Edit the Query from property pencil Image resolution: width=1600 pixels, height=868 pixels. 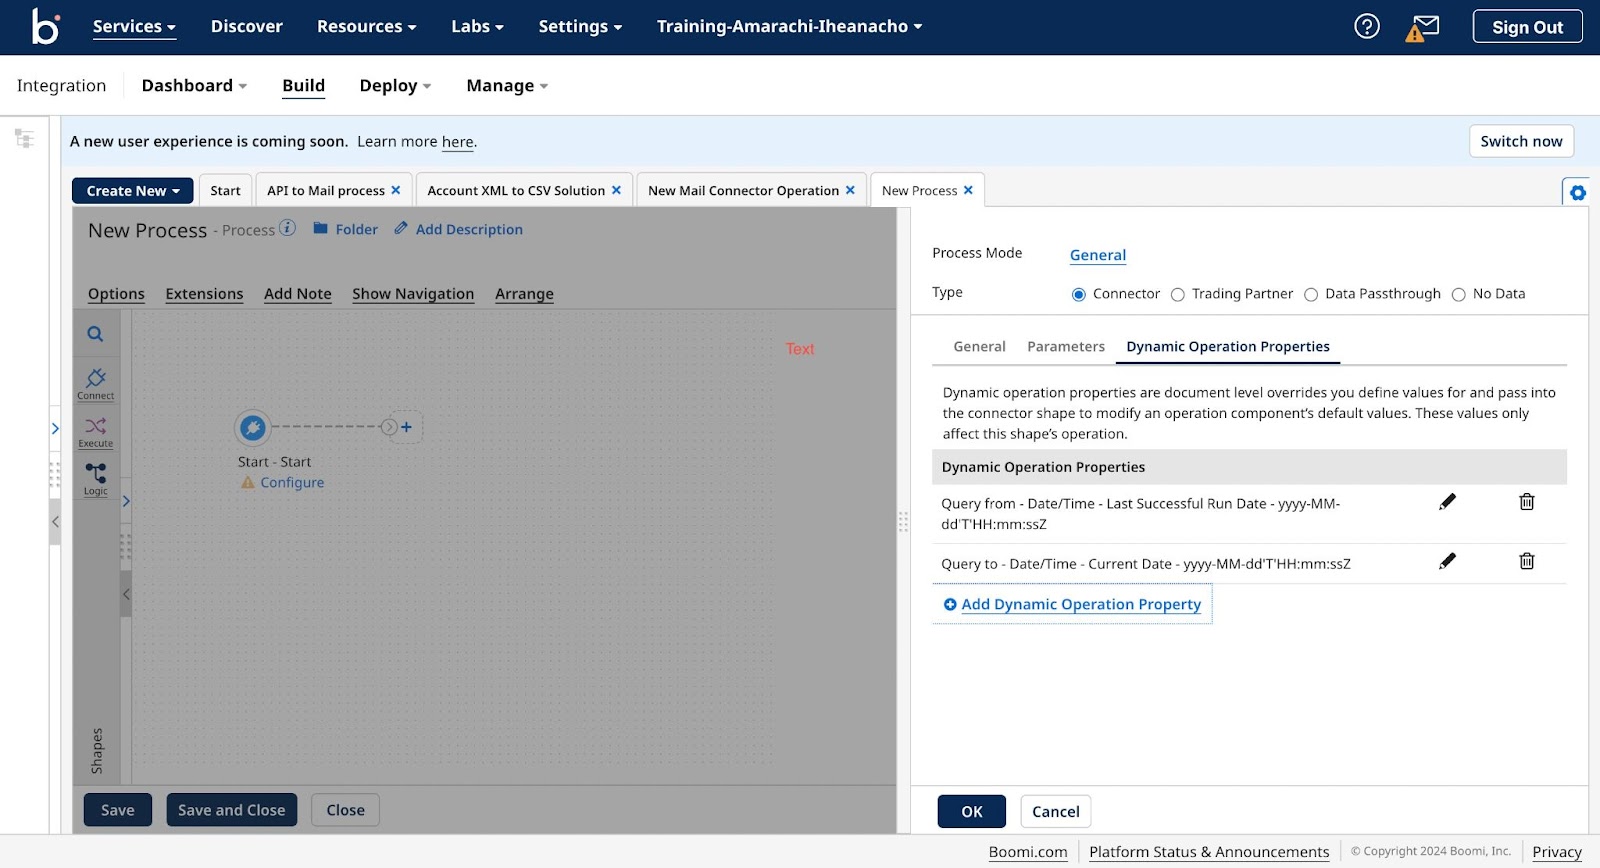(1447, 502)
